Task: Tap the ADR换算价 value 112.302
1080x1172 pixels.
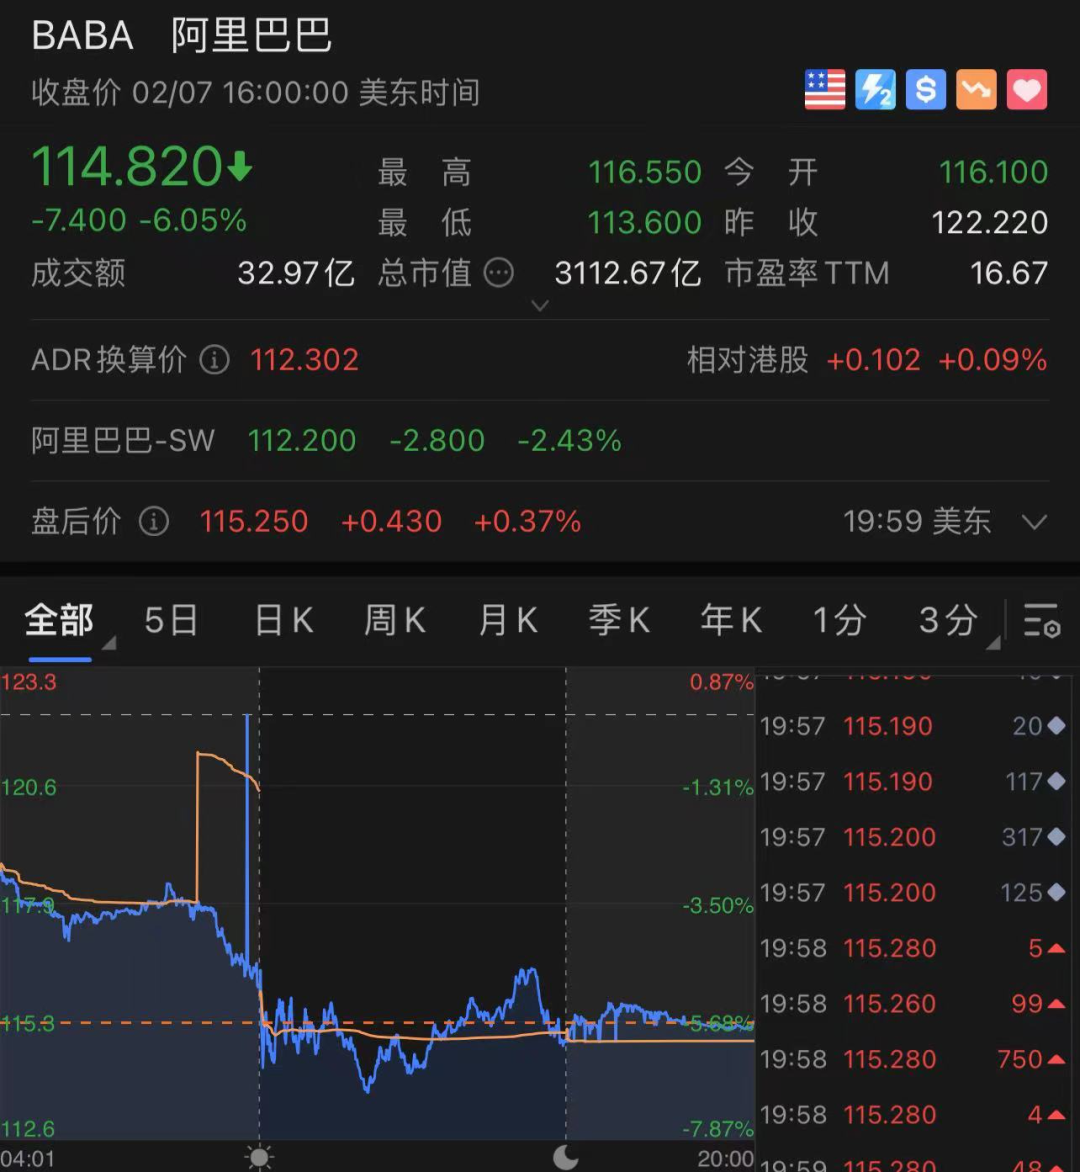Action: pyautogui.click(x=304, y=360)
